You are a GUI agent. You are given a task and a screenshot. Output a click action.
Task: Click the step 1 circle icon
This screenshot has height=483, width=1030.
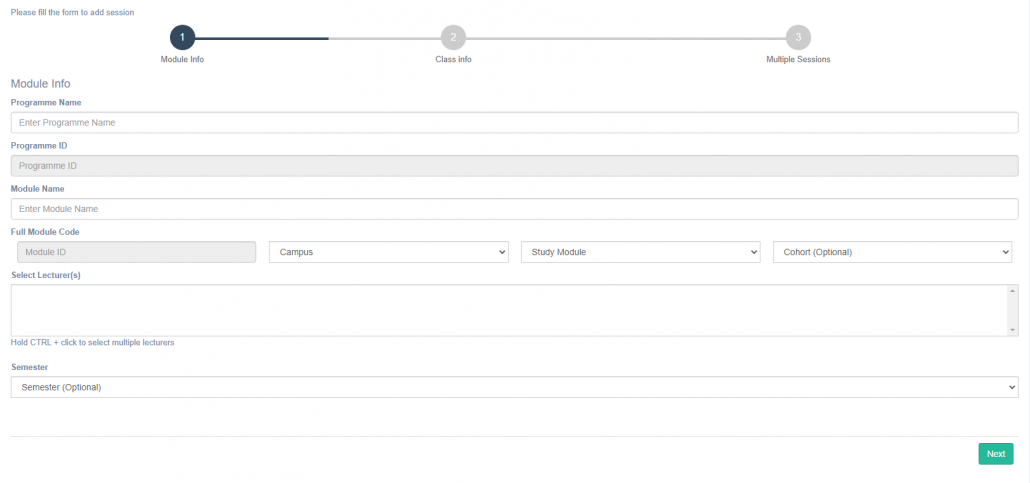[182, 37]
